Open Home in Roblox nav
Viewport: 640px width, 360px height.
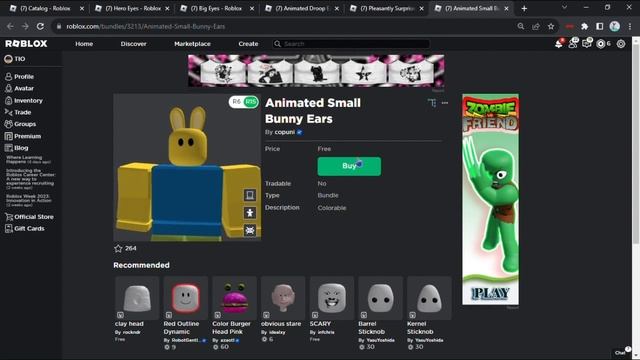(x=84, y=44)
